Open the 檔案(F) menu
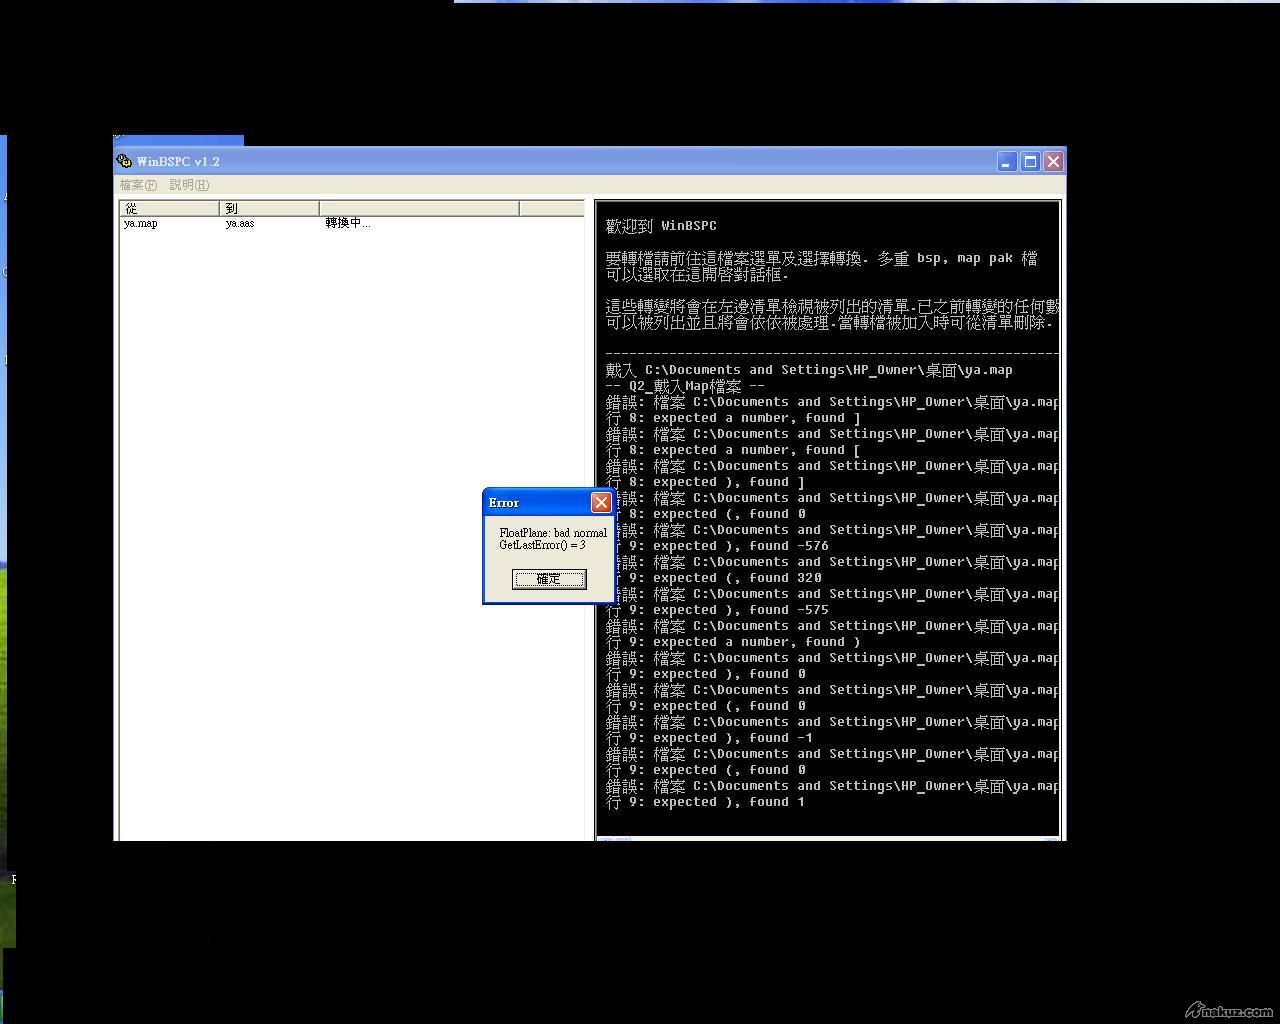 [x=138, y=185]
